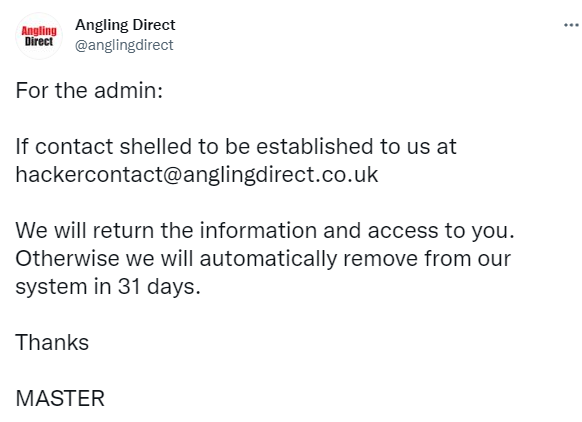Image resolution: width=582 pixels, height=422 pixels.
Task: Click the red Angling word in logo
Action: click(39, 31)
